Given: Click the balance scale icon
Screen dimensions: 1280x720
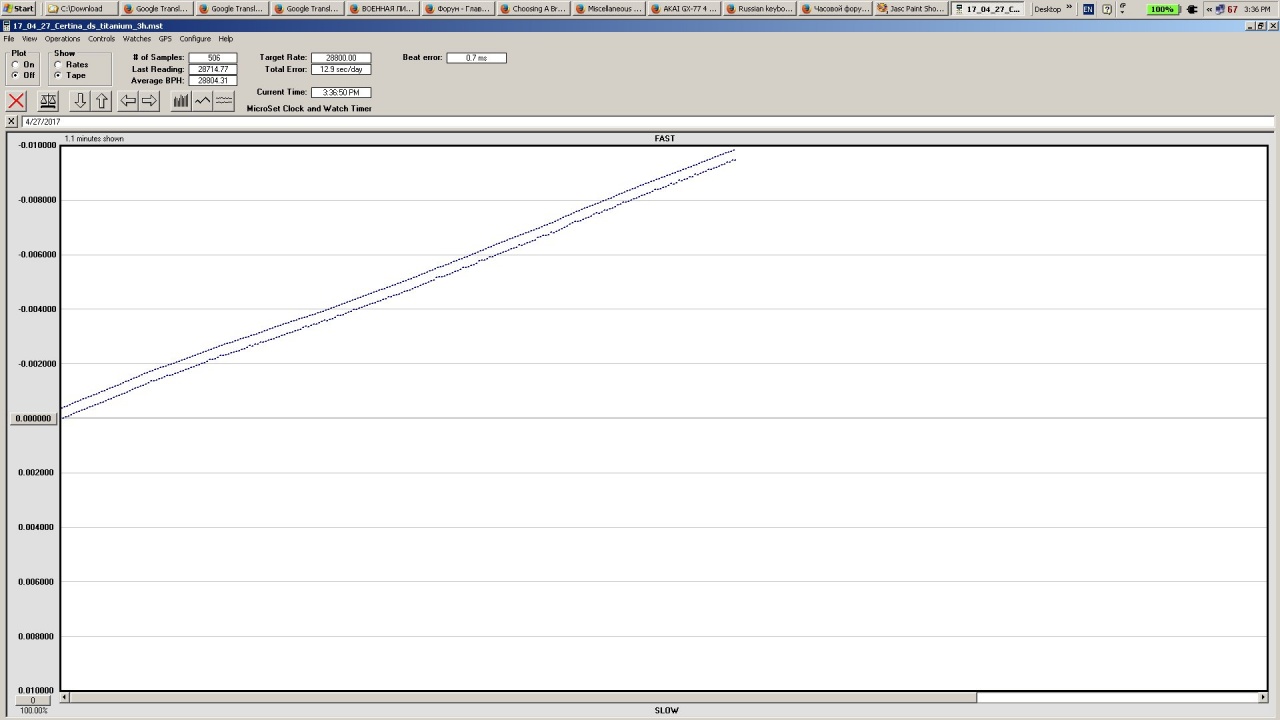Looking at the screenshot, I should pos(47,101).
